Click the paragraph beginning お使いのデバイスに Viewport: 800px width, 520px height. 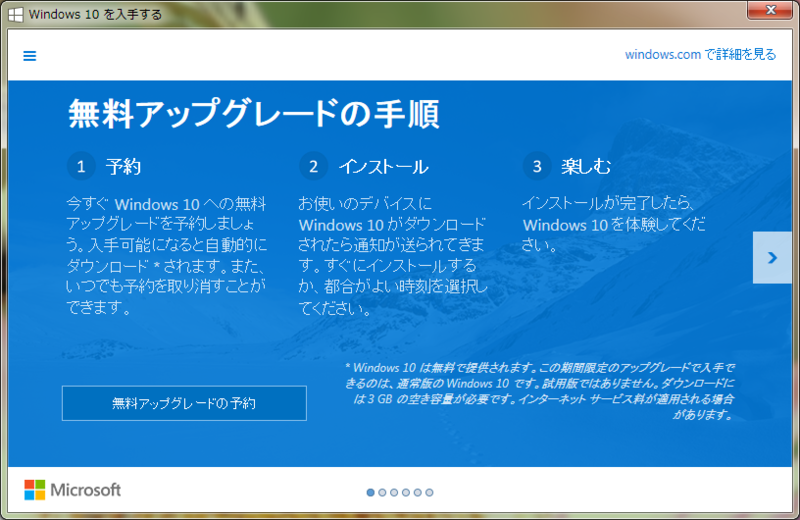click(x=392, y=256)
